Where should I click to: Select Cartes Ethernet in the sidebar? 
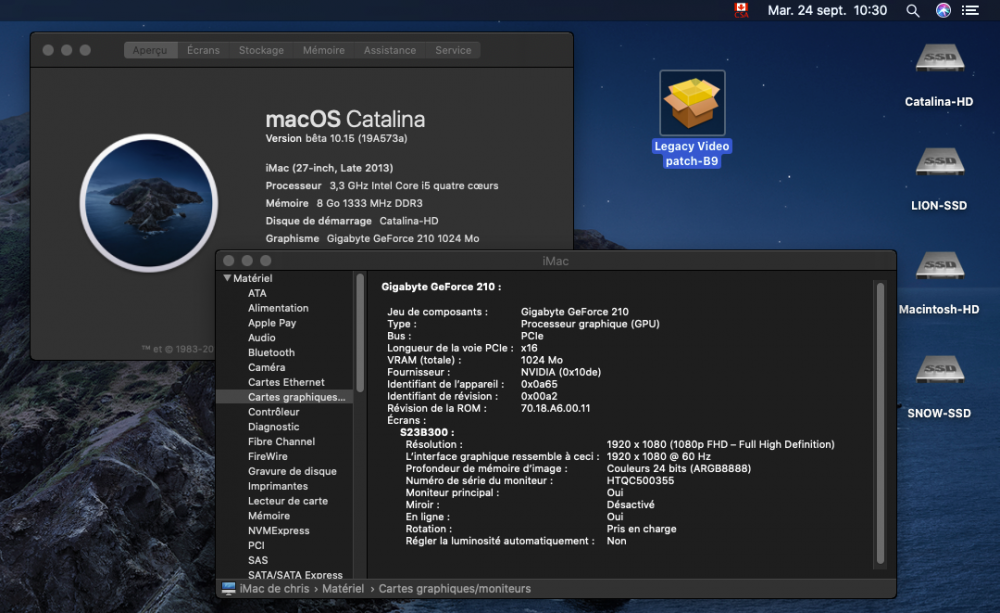point(286,382)
